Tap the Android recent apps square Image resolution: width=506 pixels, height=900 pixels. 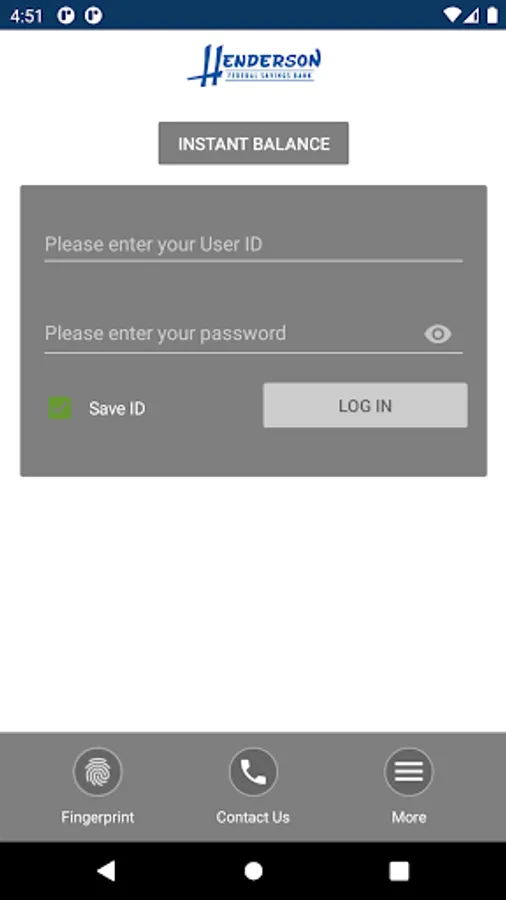[x=399, y=871]
